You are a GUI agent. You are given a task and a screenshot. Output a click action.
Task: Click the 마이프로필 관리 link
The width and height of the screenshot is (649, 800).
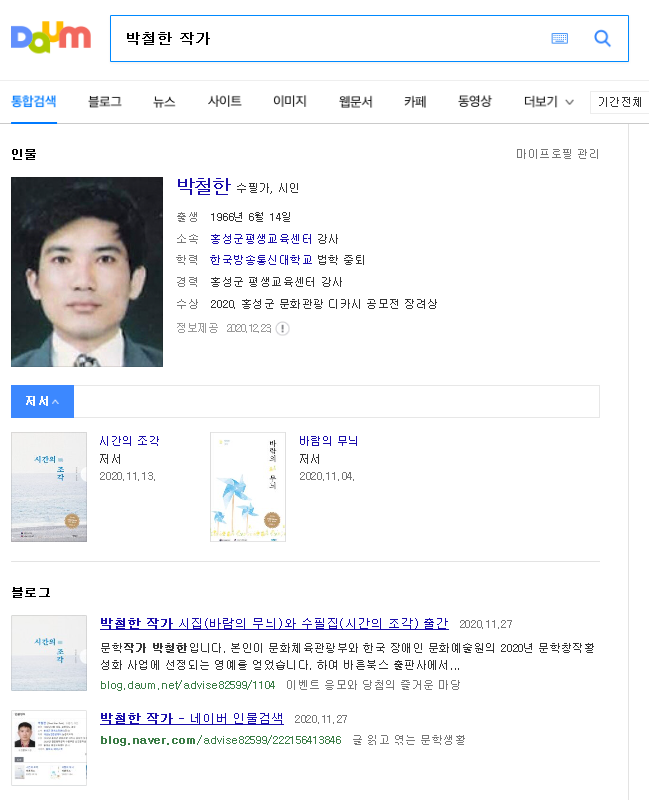point(557,154)
